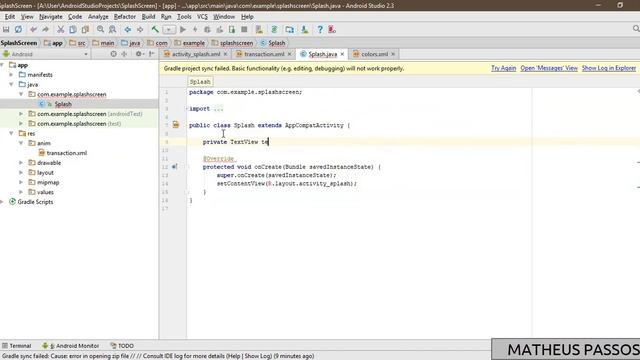The image size is (640, 360).
Task: Expand the drawable folder
Action: pos(21,163)
